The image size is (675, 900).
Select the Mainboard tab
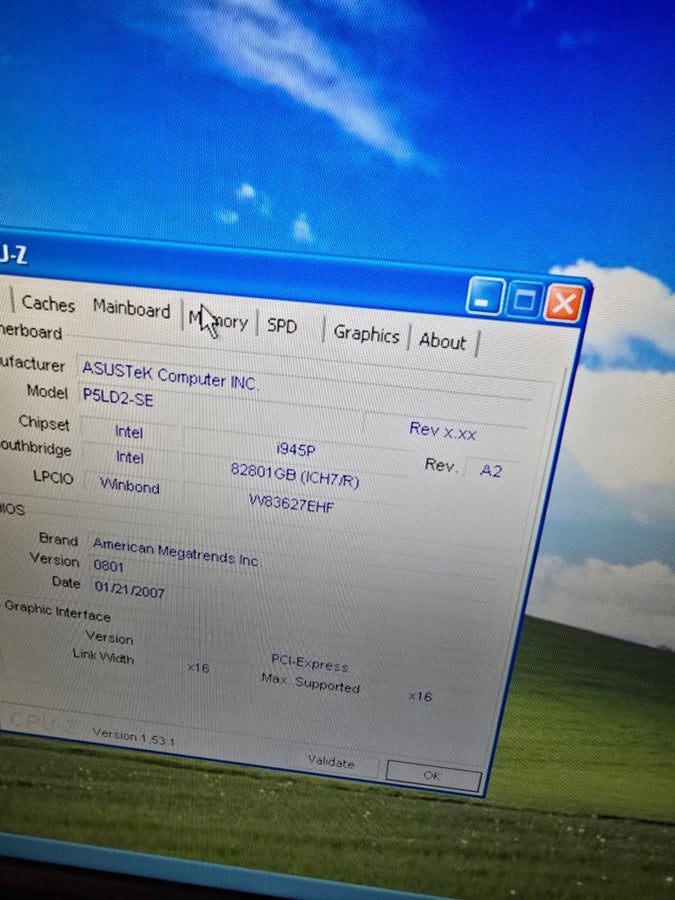pyautogui.click(x=131, y=309)
